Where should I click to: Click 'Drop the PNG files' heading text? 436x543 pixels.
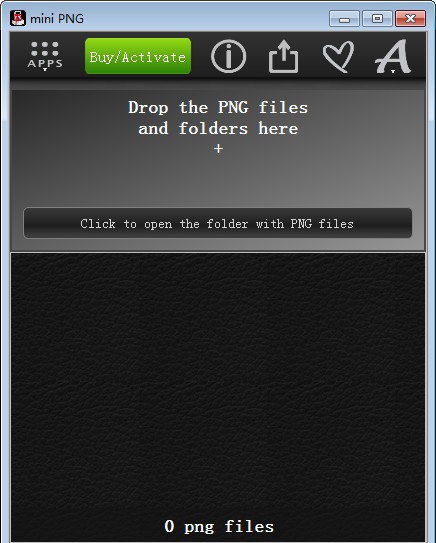[x=218, y=107]
